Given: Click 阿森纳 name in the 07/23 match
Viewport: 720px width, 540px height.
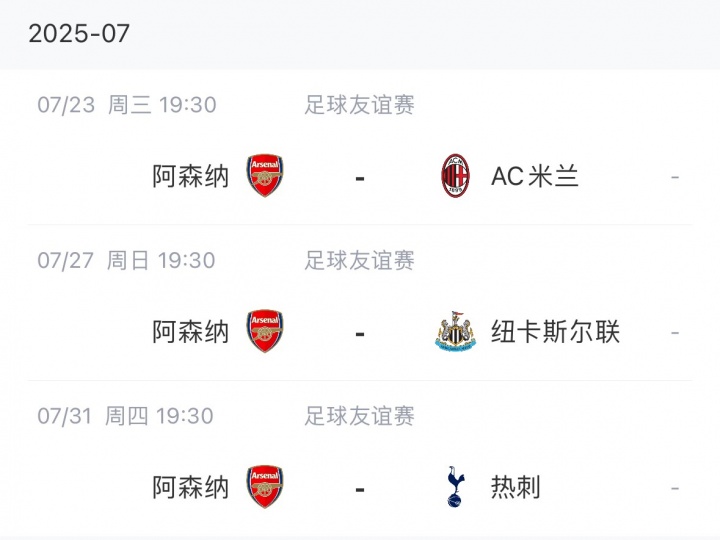Looking at the screenshot, I should (191, 177).
